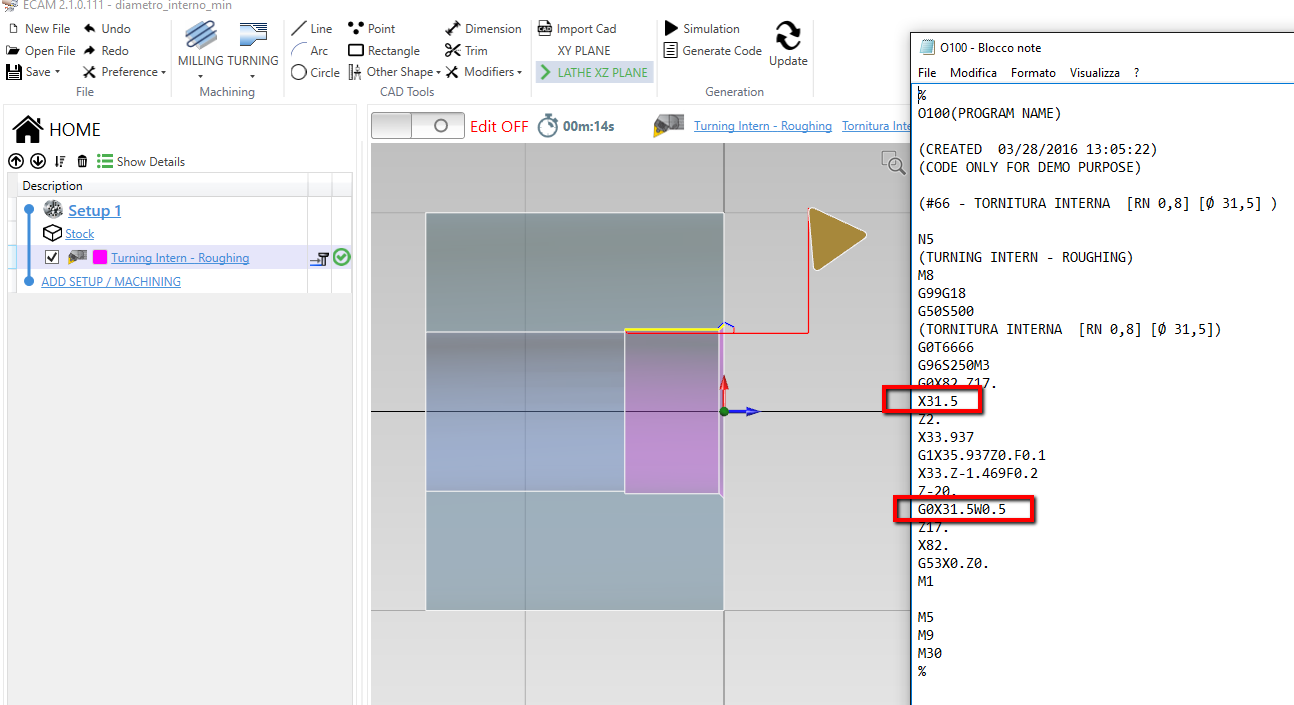The height and width of the screenshot is (705, 1294).
Task: Click the Turning Intern - Roughing breadcrumb link
Action: click(763, 126)
